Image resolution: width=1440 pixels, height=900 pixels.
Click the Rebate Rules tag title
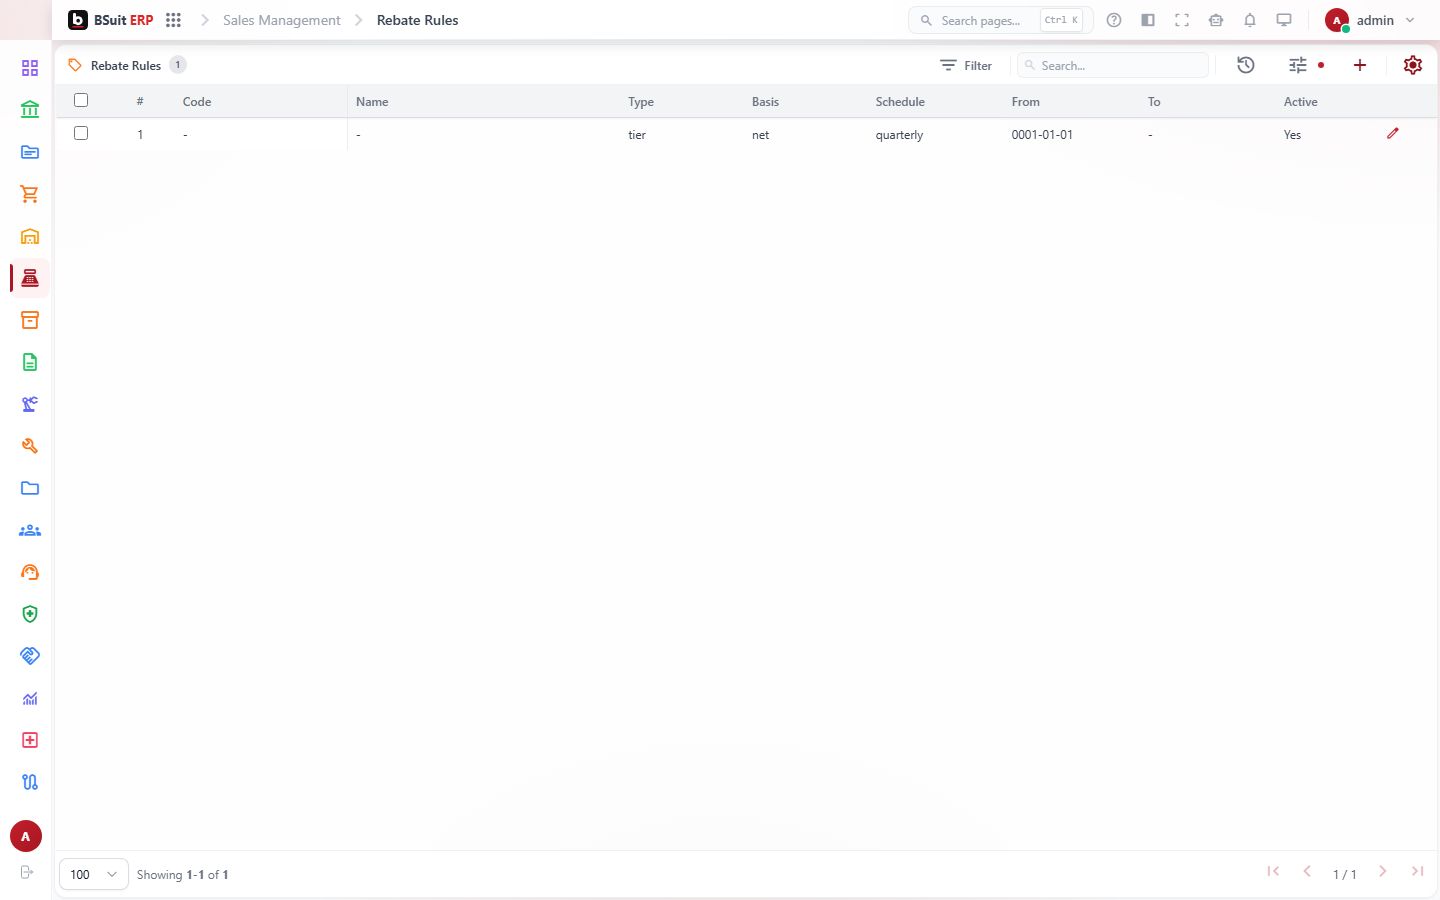click(126, 66)
